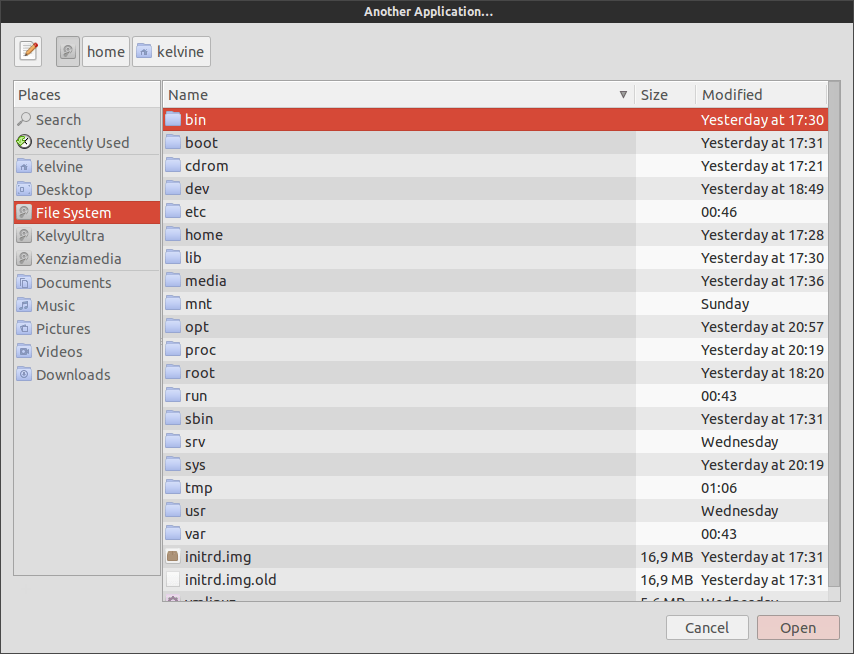The height and width of the screenshot is (654, 854).
Task: Open the Downloads bookmark
Action: click(x=73, y=375)
